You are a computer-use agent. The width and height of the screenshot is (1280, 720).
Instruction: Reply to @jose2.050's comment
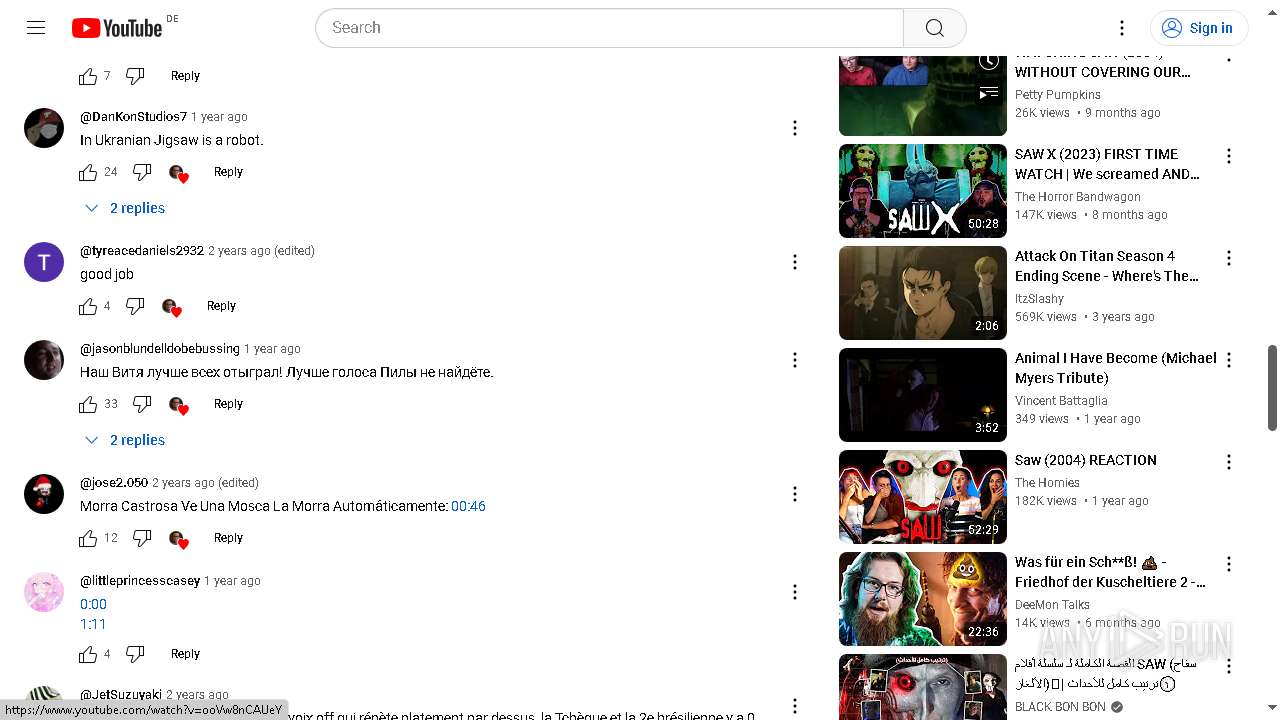point(228,538)
